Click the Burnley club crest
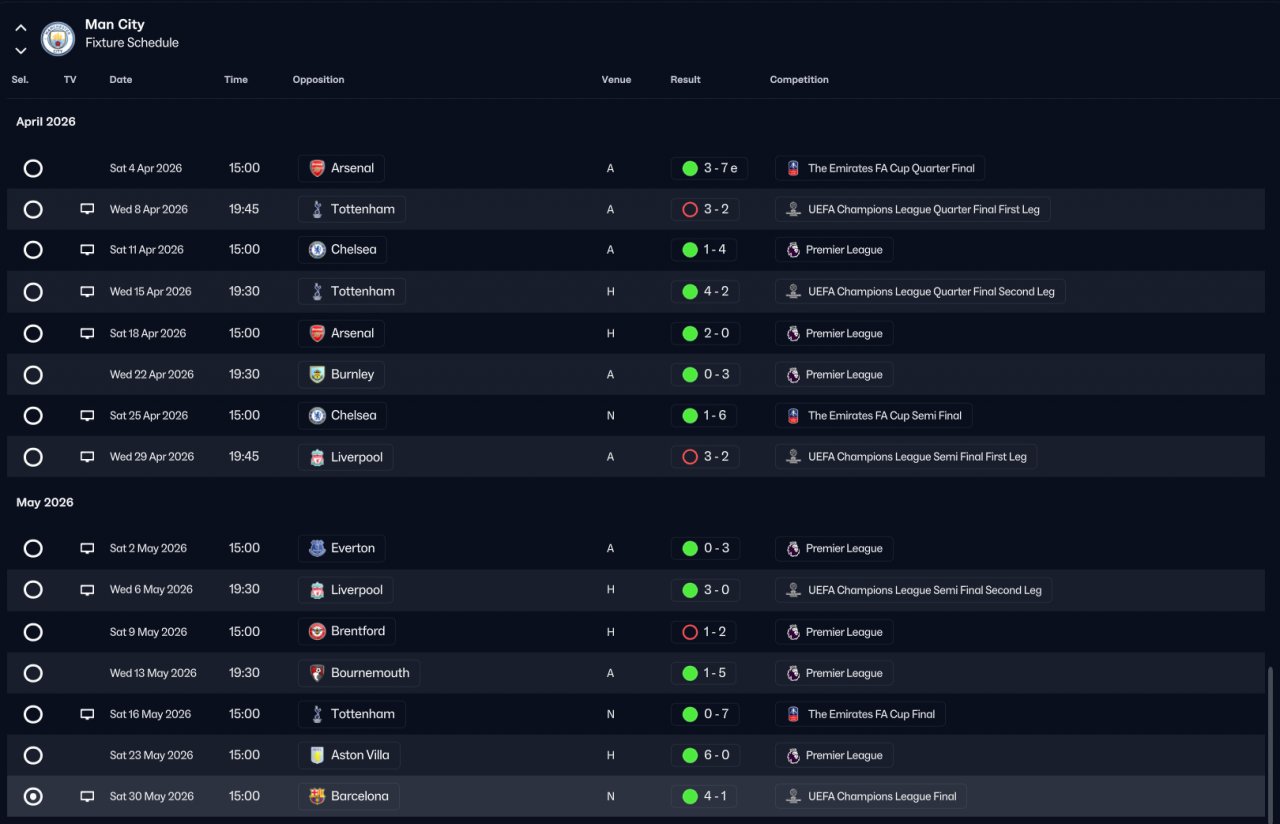 coord(317,374)
